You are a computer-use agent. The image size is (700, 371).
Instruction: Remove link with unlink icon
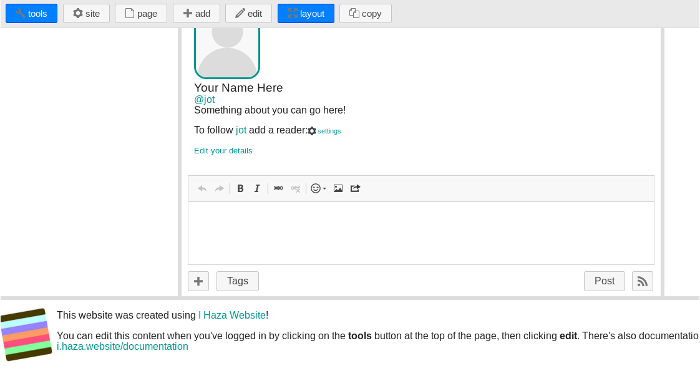click(295, 188)
